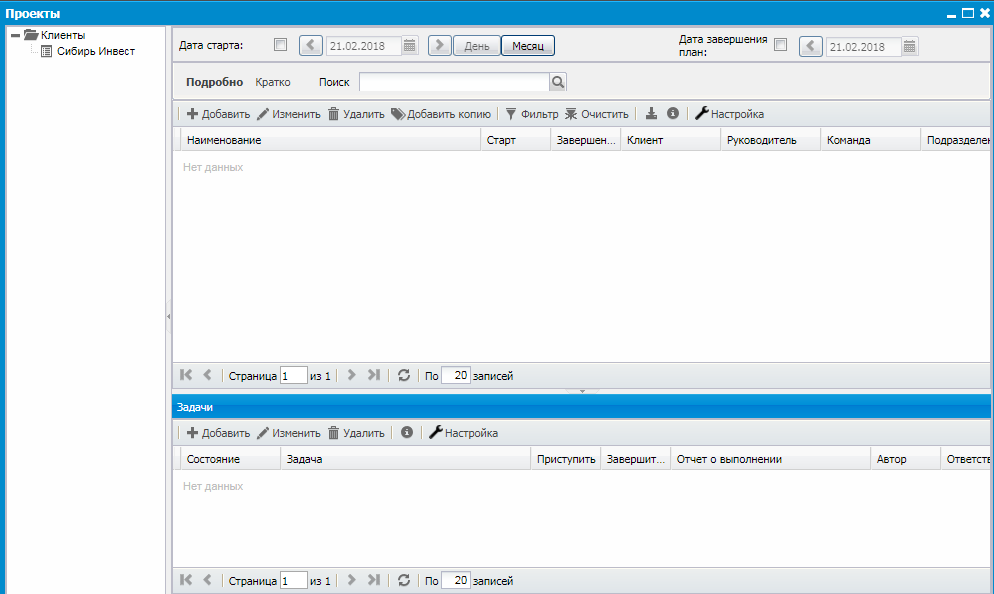Refresh the projects grid

[404, 375]
